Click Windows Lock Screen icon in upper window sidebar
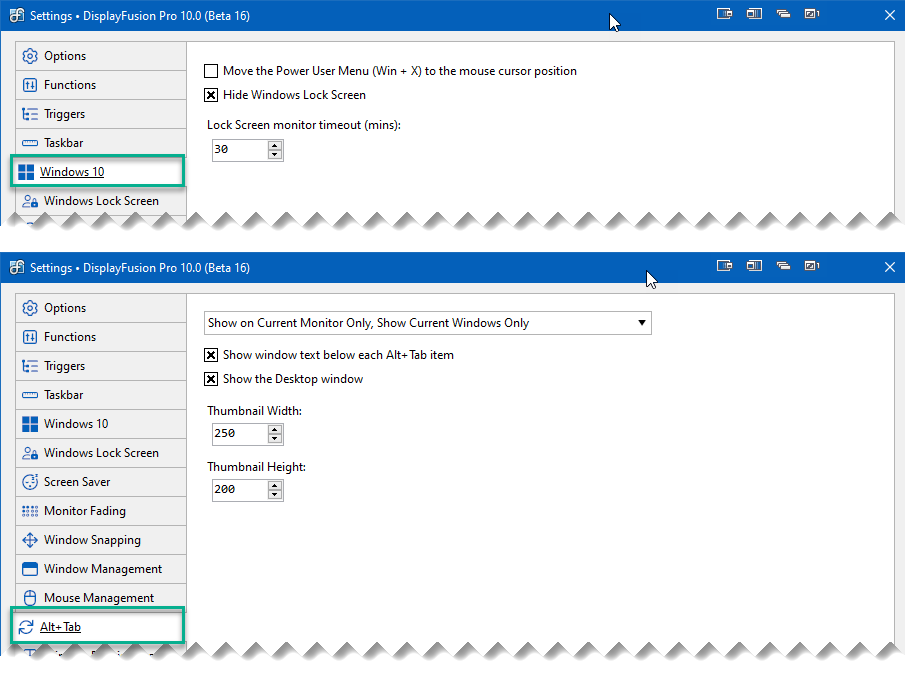Image resolution: width=905 pixels, height=679 pixels. [x=30, y=201]
